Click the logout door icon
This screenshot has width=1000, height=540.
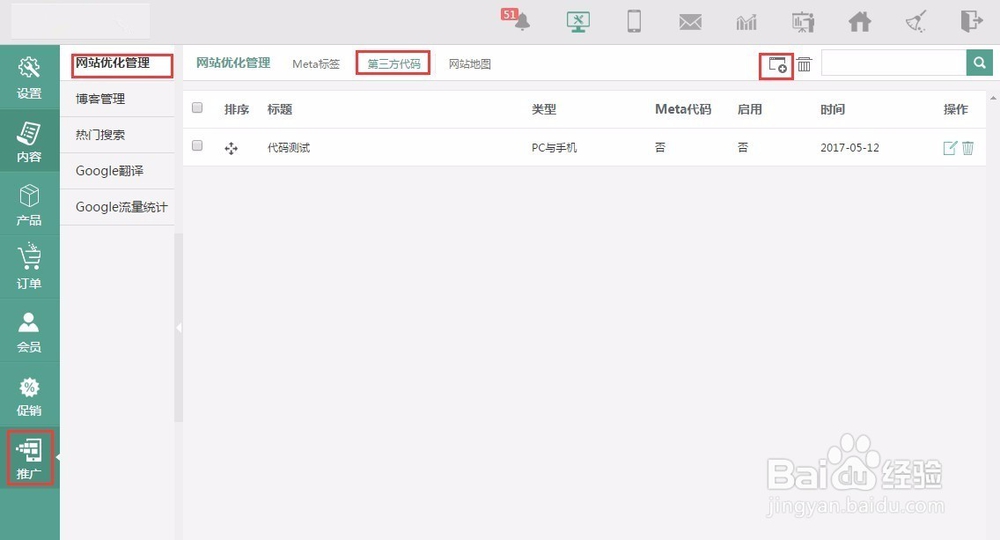tap(971, 21)
